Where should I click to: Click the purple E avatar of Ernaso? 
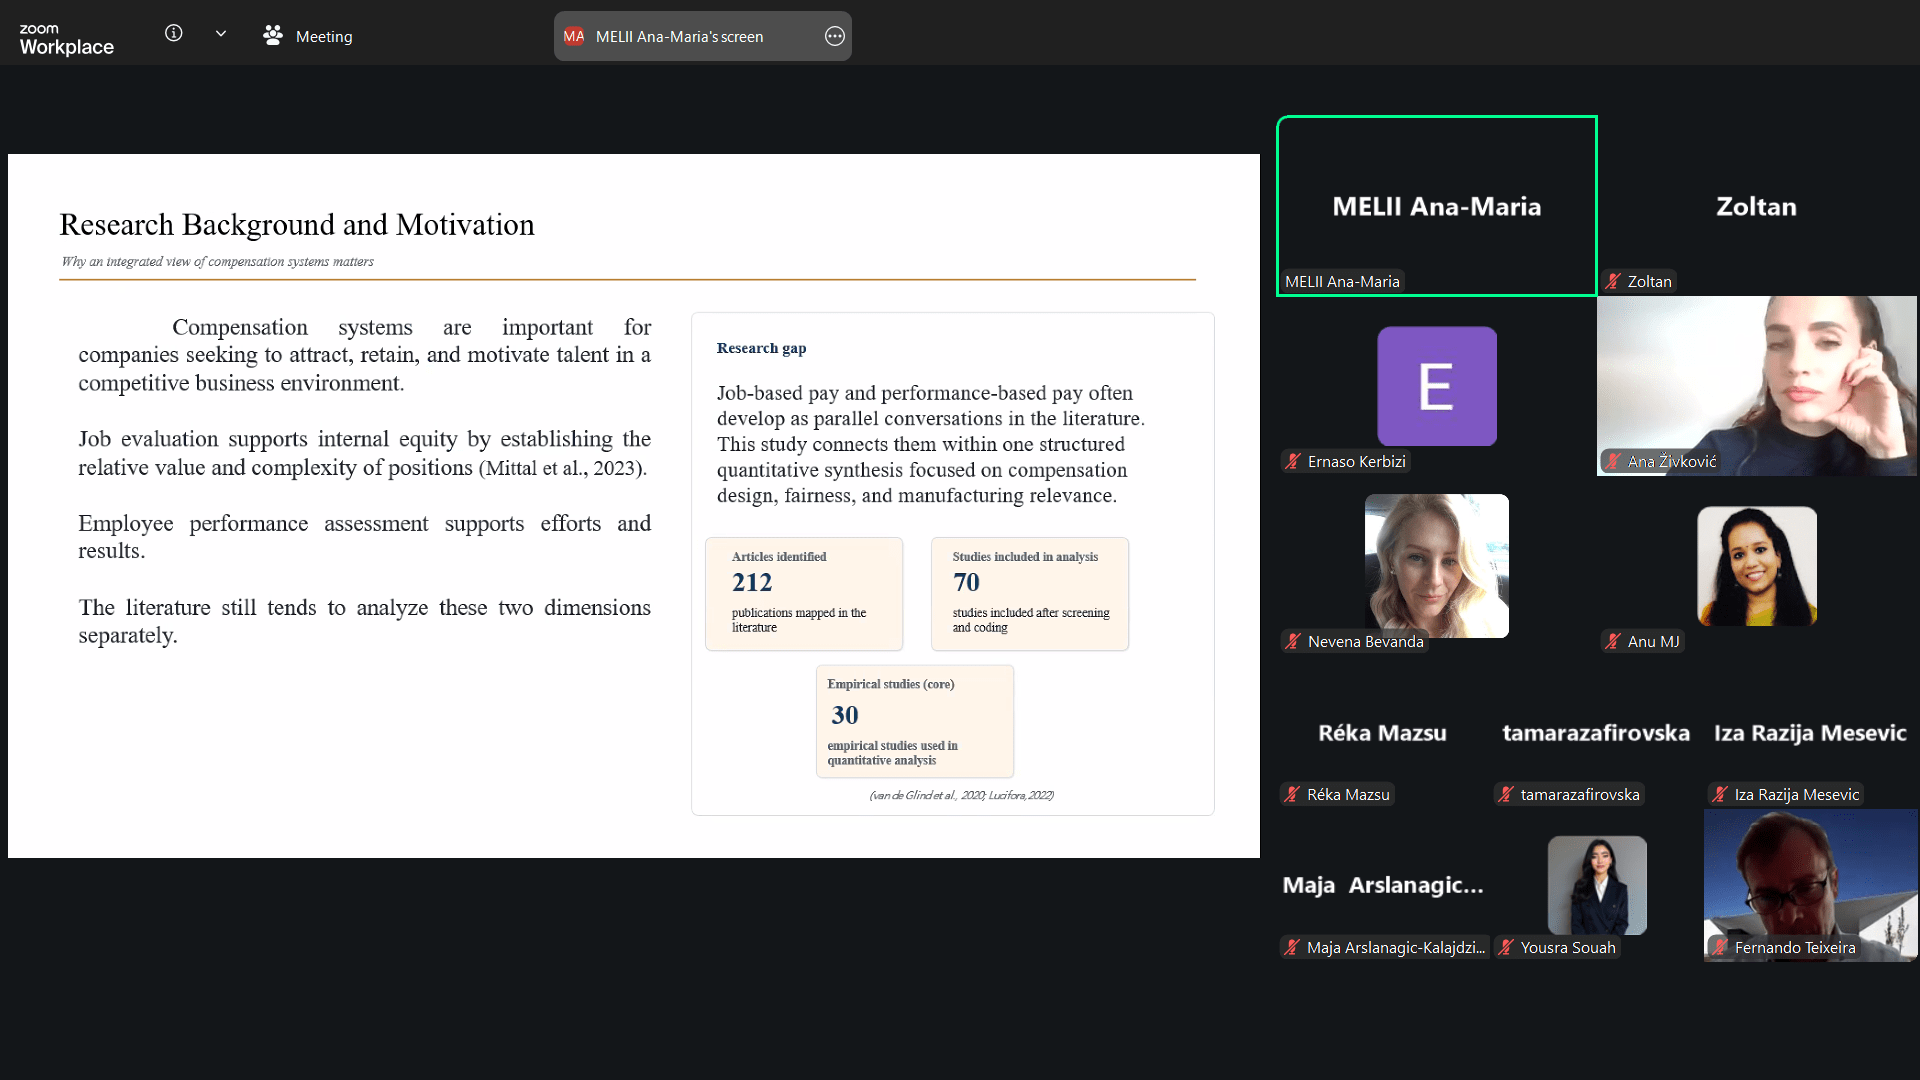(x=1437, y=386)
